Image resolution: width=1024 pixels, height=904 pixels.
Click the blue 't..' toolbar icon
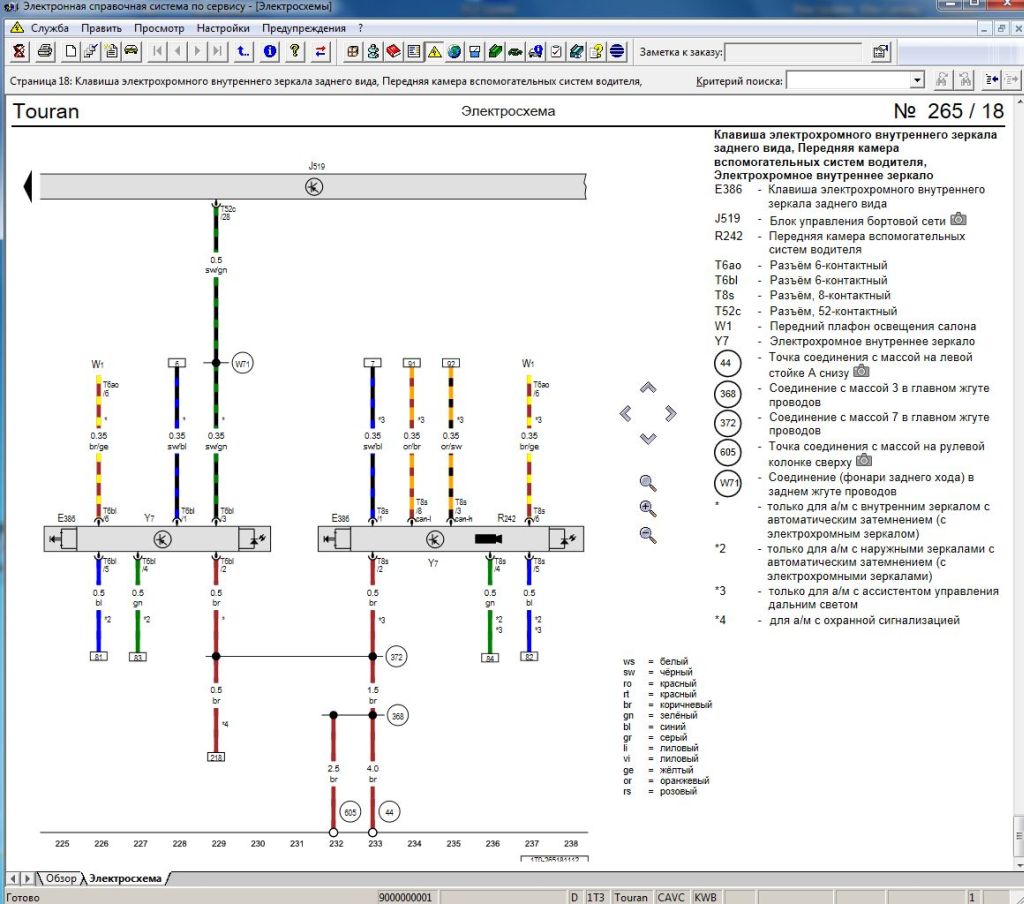[243, 51]
